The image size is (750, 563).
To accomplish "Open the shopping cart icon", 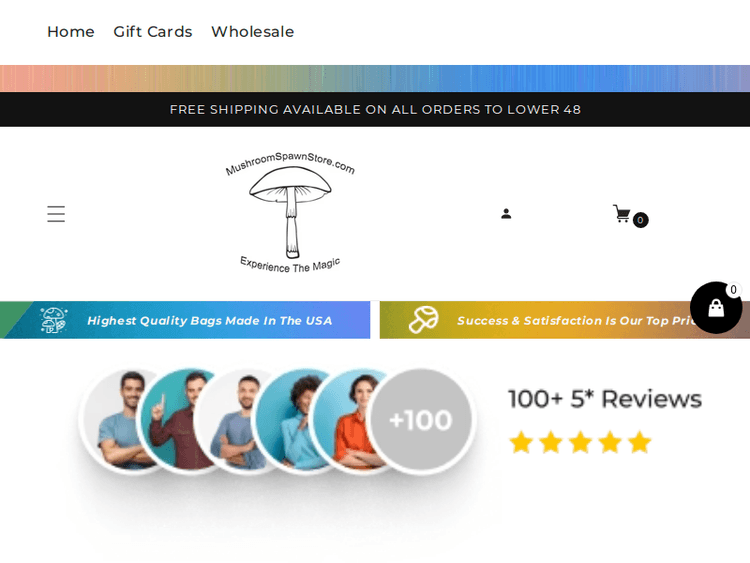I will click(x=622, y=214).
